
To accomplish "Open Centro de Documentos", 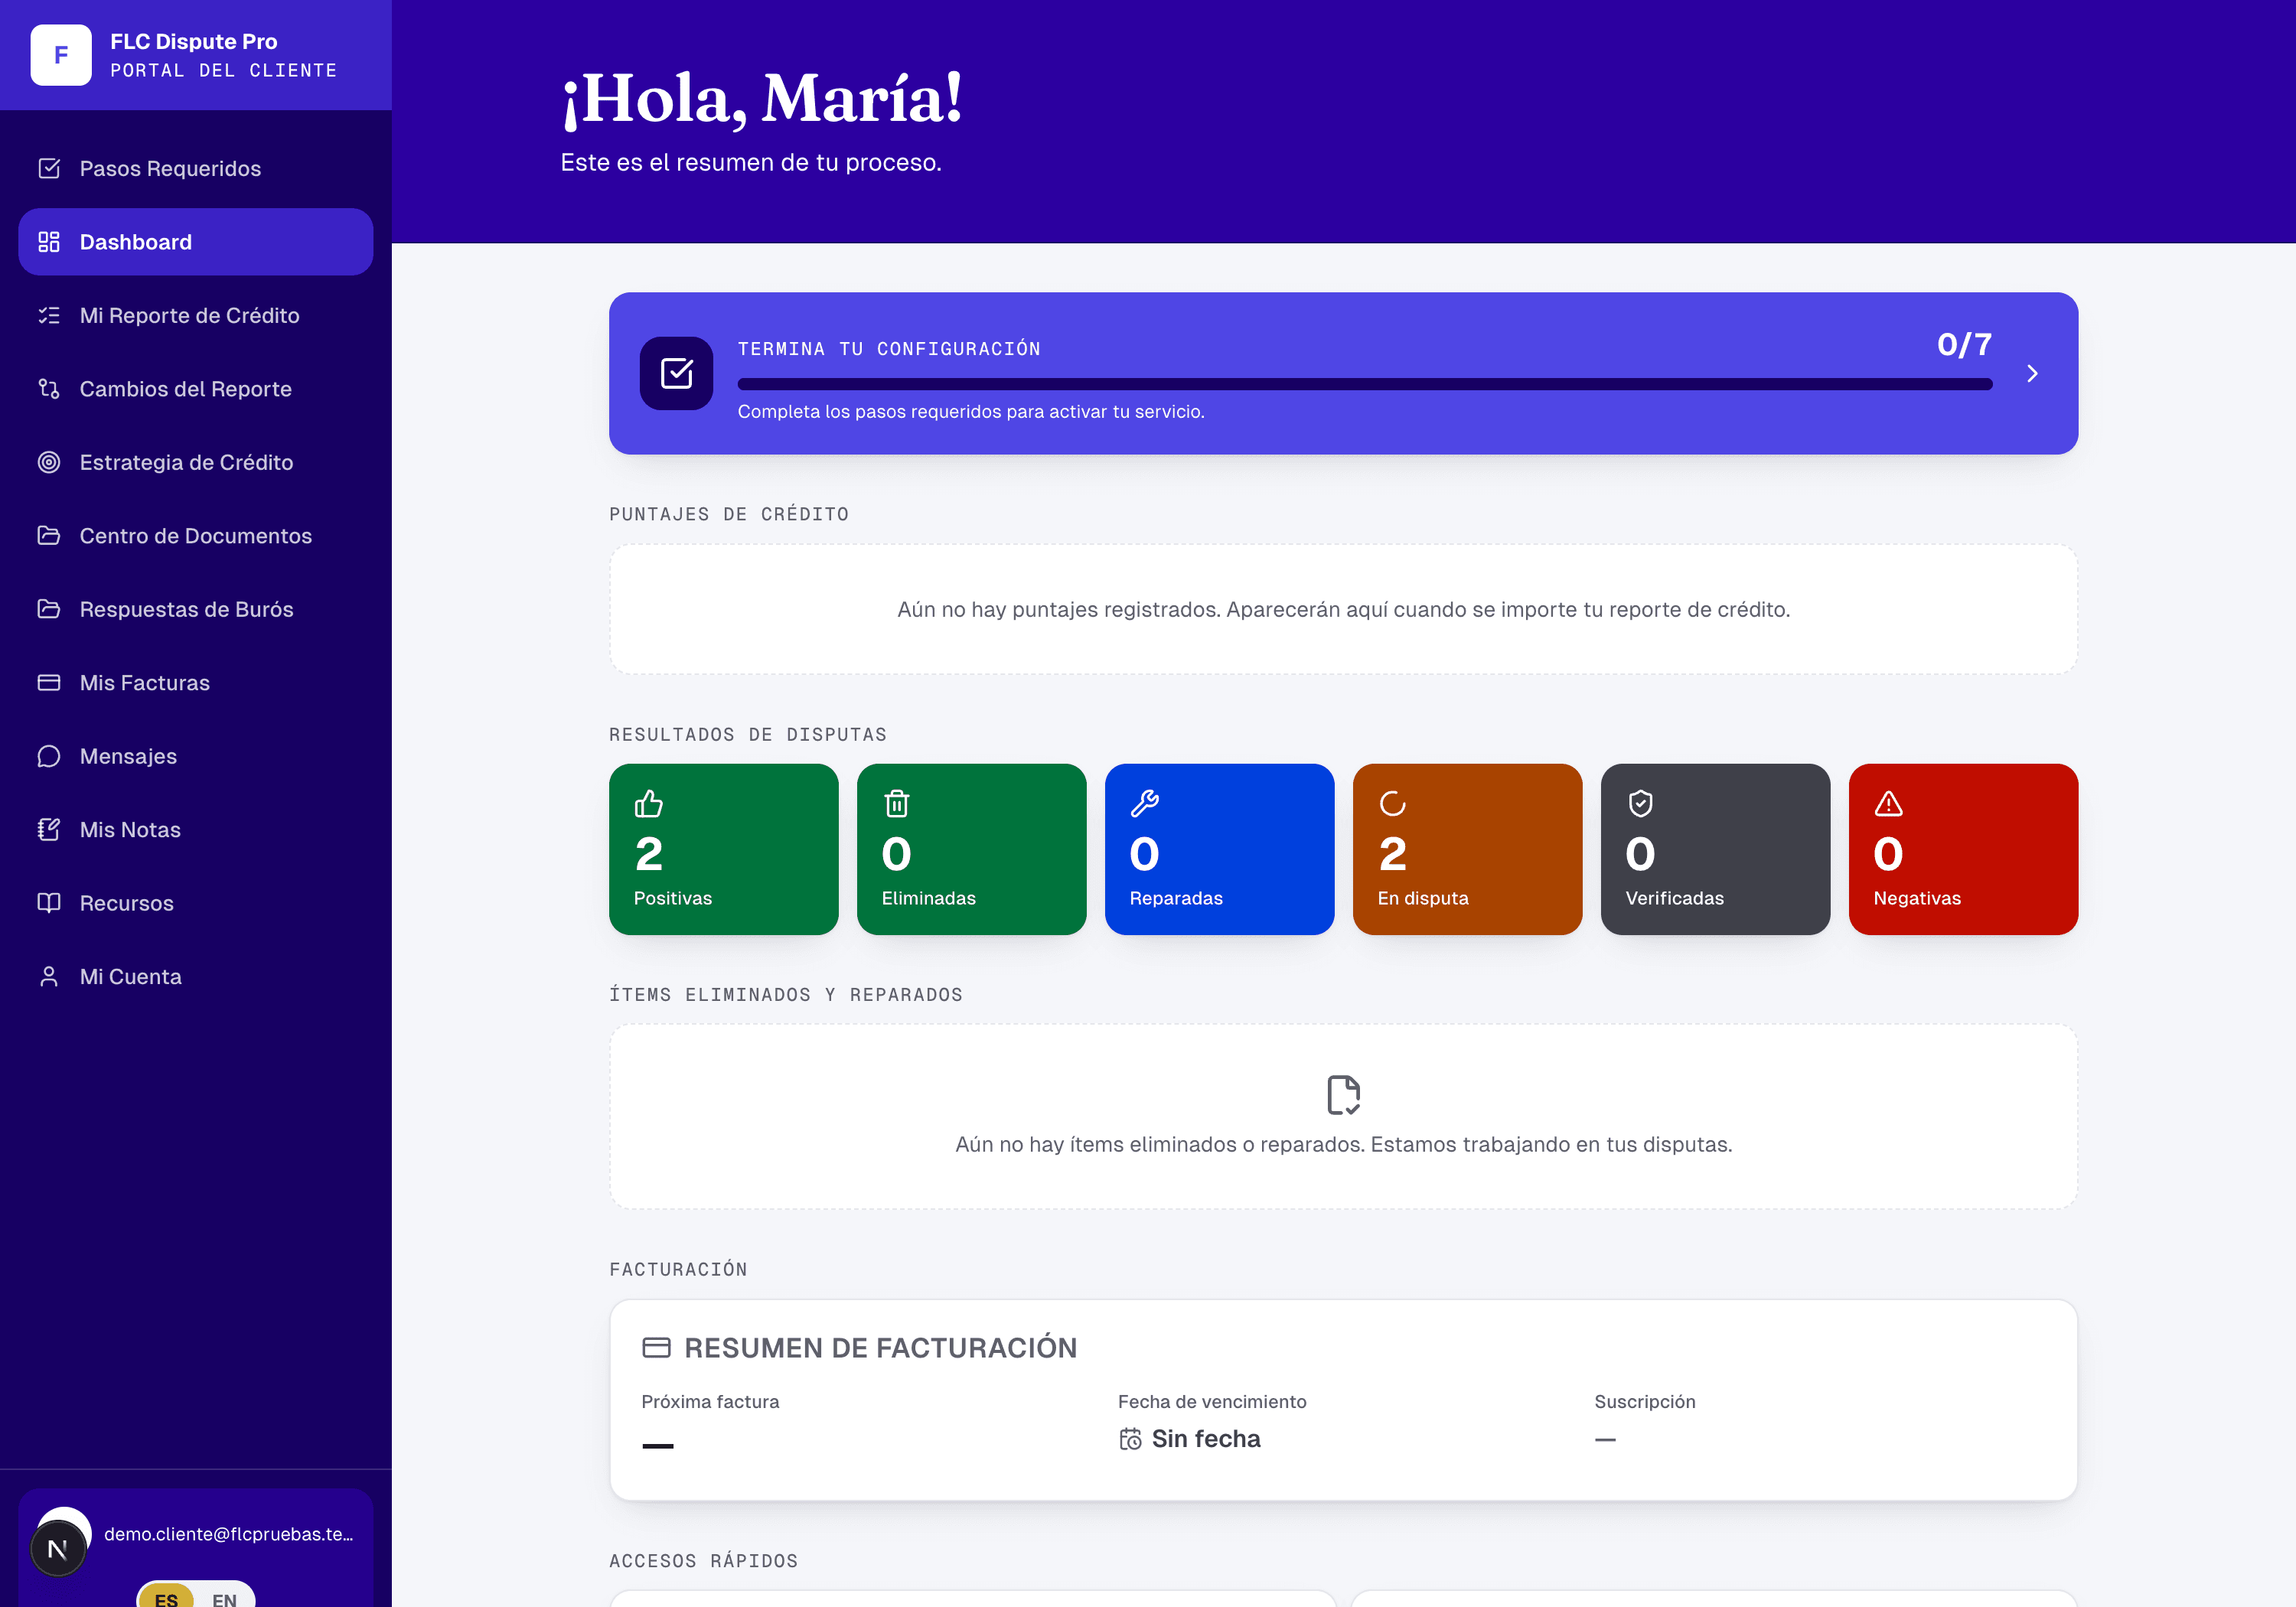I will coord(196,536).
